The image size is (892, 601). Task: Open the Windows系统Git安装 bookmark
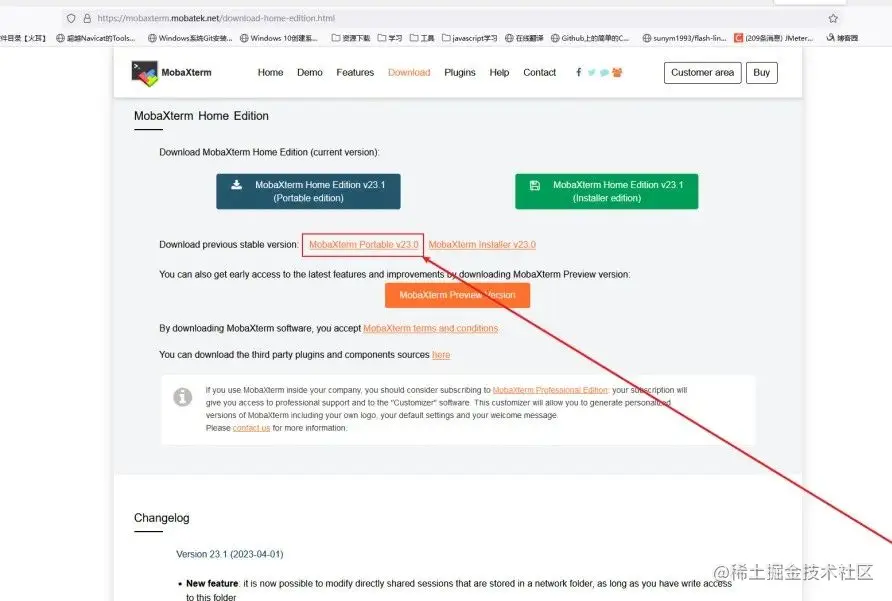click(x=190, y=38)
